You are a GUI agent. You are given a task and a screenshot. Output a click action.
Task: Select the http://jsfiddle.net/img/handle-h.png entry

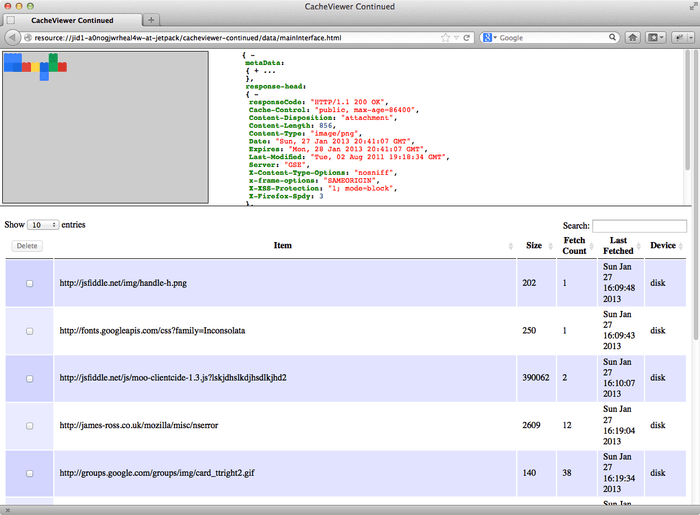point(123,283)
